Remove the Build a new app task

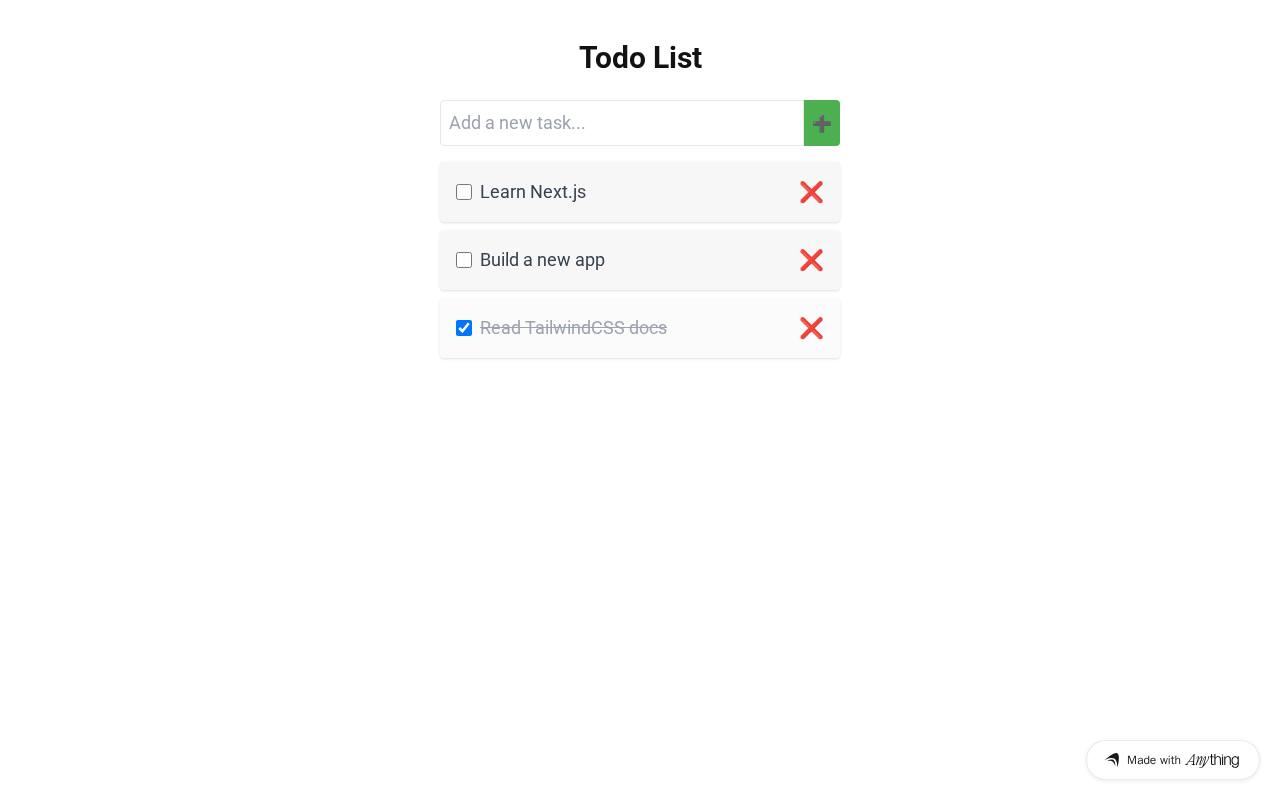[x=811, y=260]
